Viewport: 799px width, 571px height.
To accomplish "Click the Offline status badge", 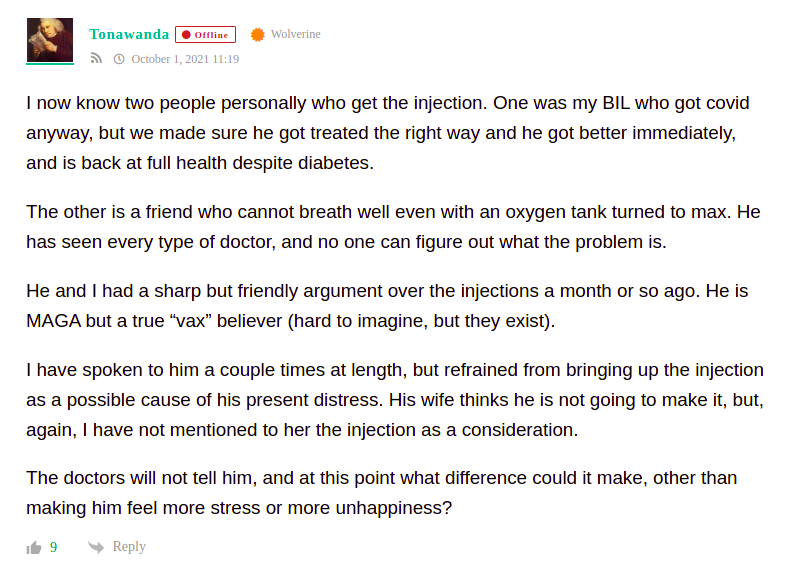I will pyautogui.click(x=205, y=35).
